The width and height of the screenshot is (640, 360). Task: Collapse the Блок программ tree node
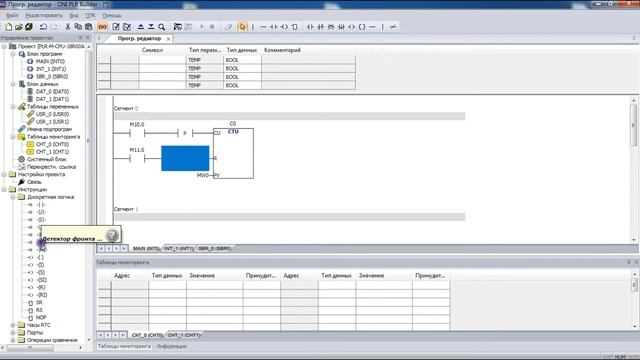point(13,54)
